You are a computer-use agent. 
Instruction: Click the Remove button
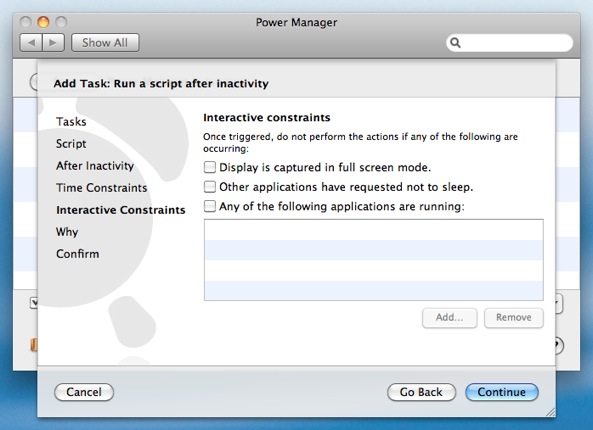click(x=514, y=318)
